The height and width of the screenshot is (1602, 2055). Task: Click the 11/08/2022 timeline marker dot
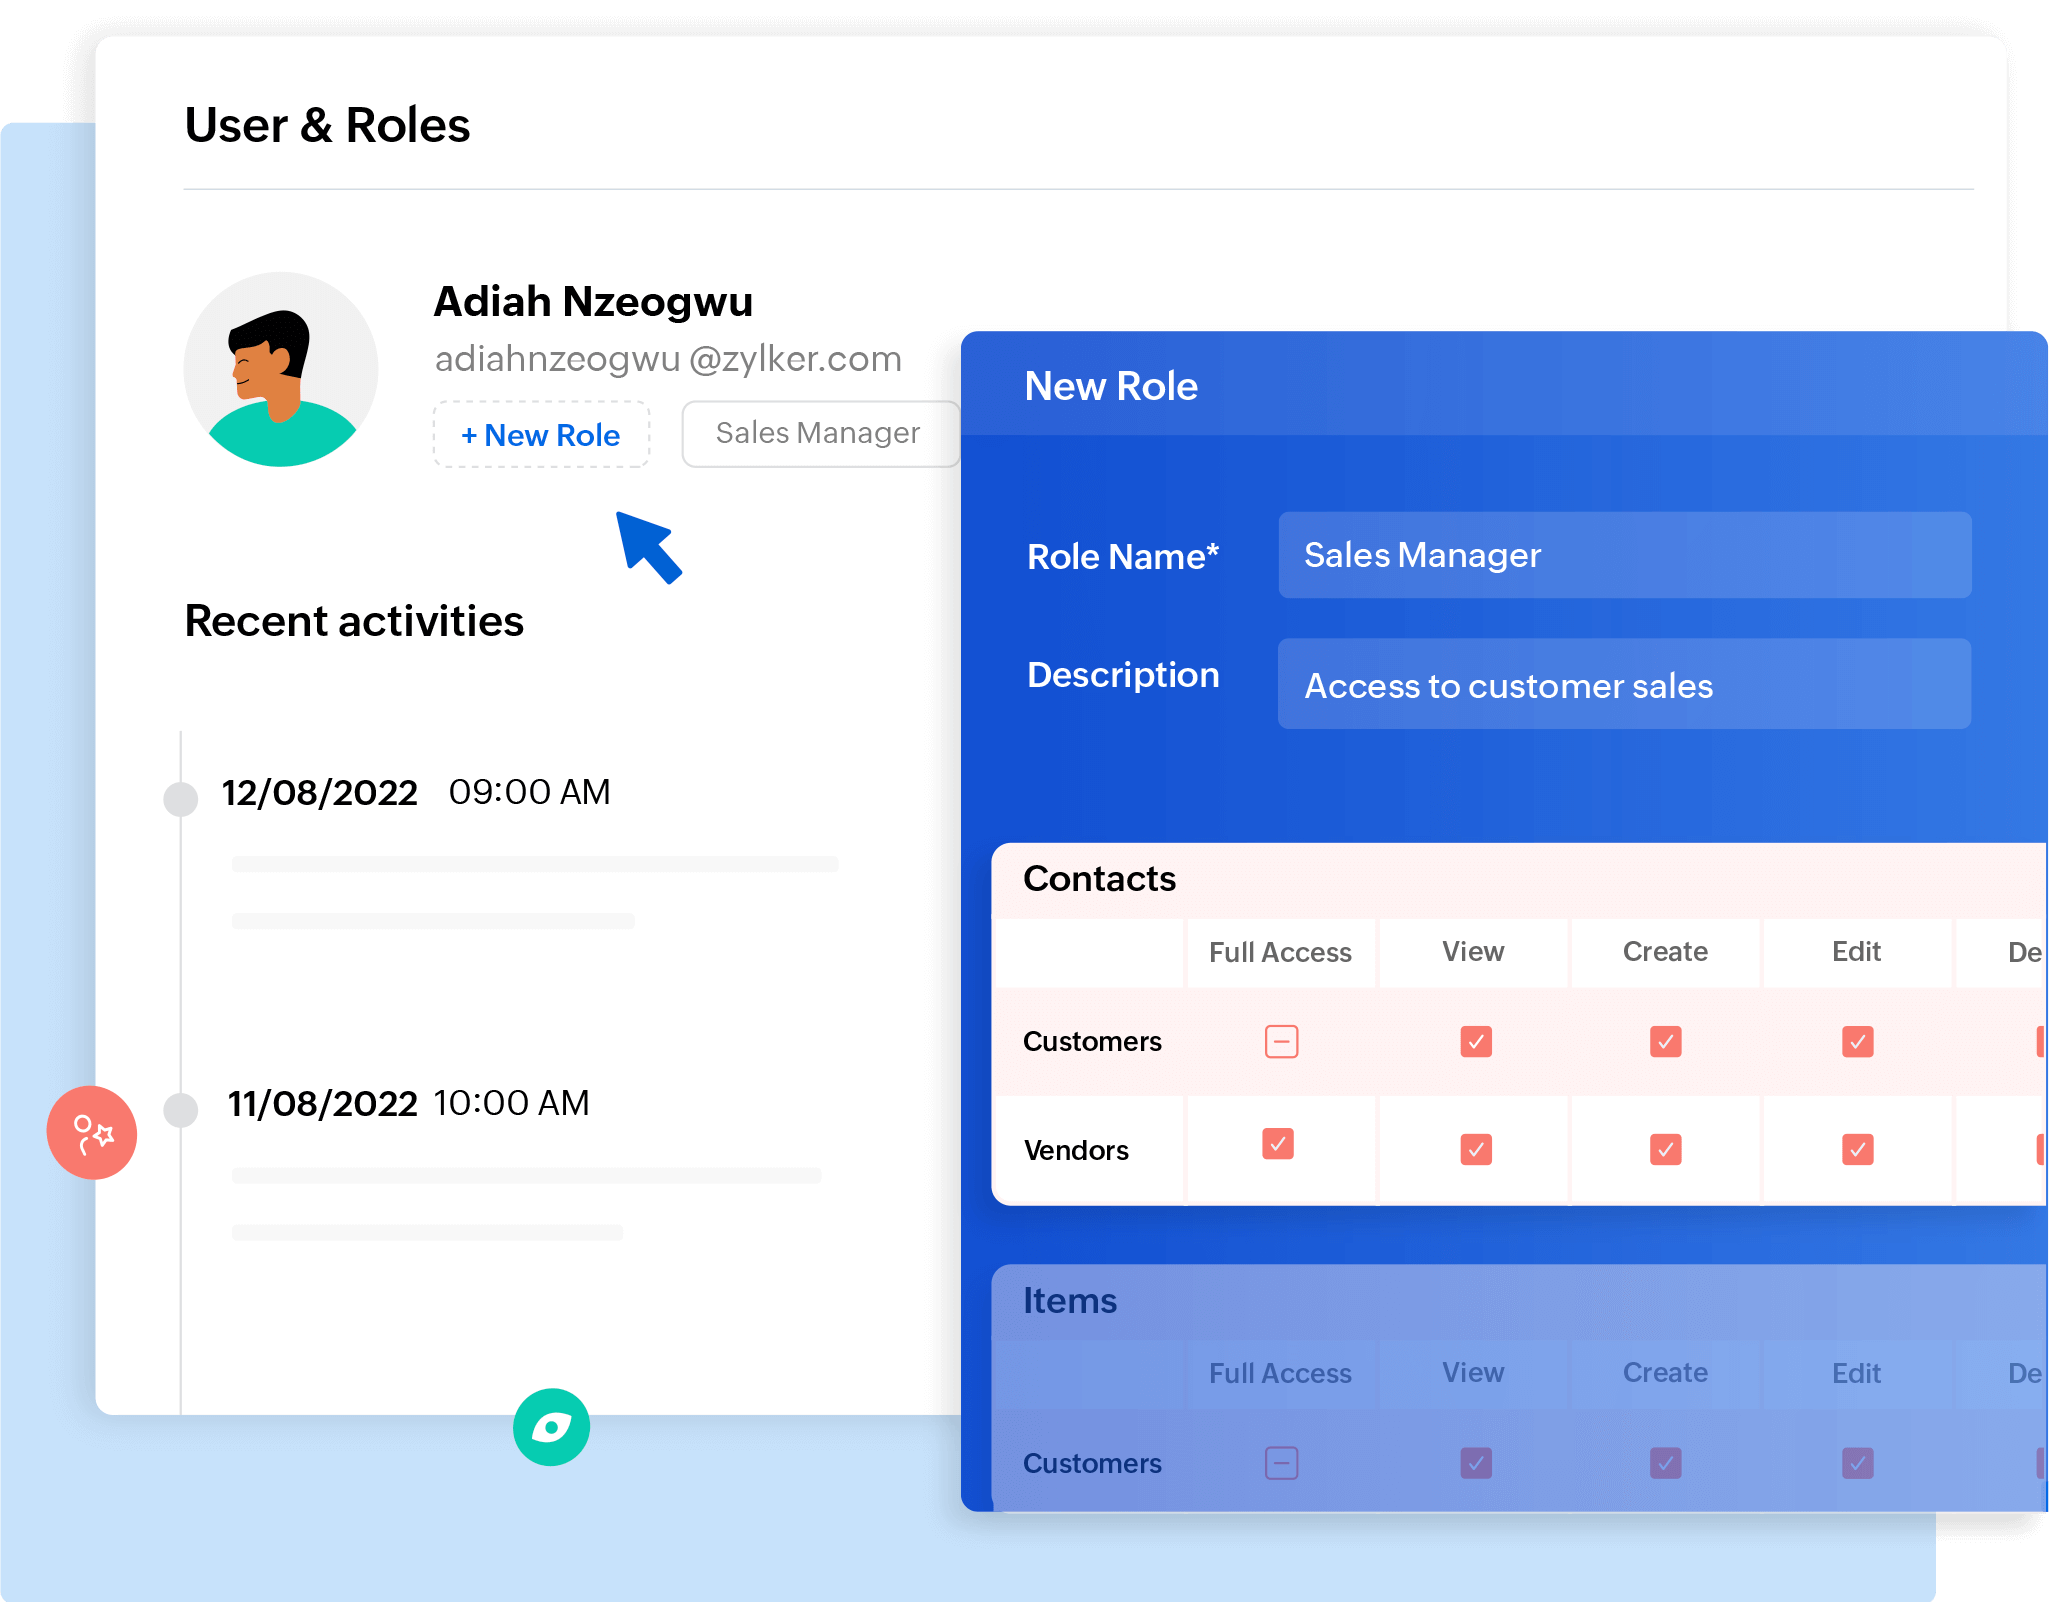point(181,1109)
